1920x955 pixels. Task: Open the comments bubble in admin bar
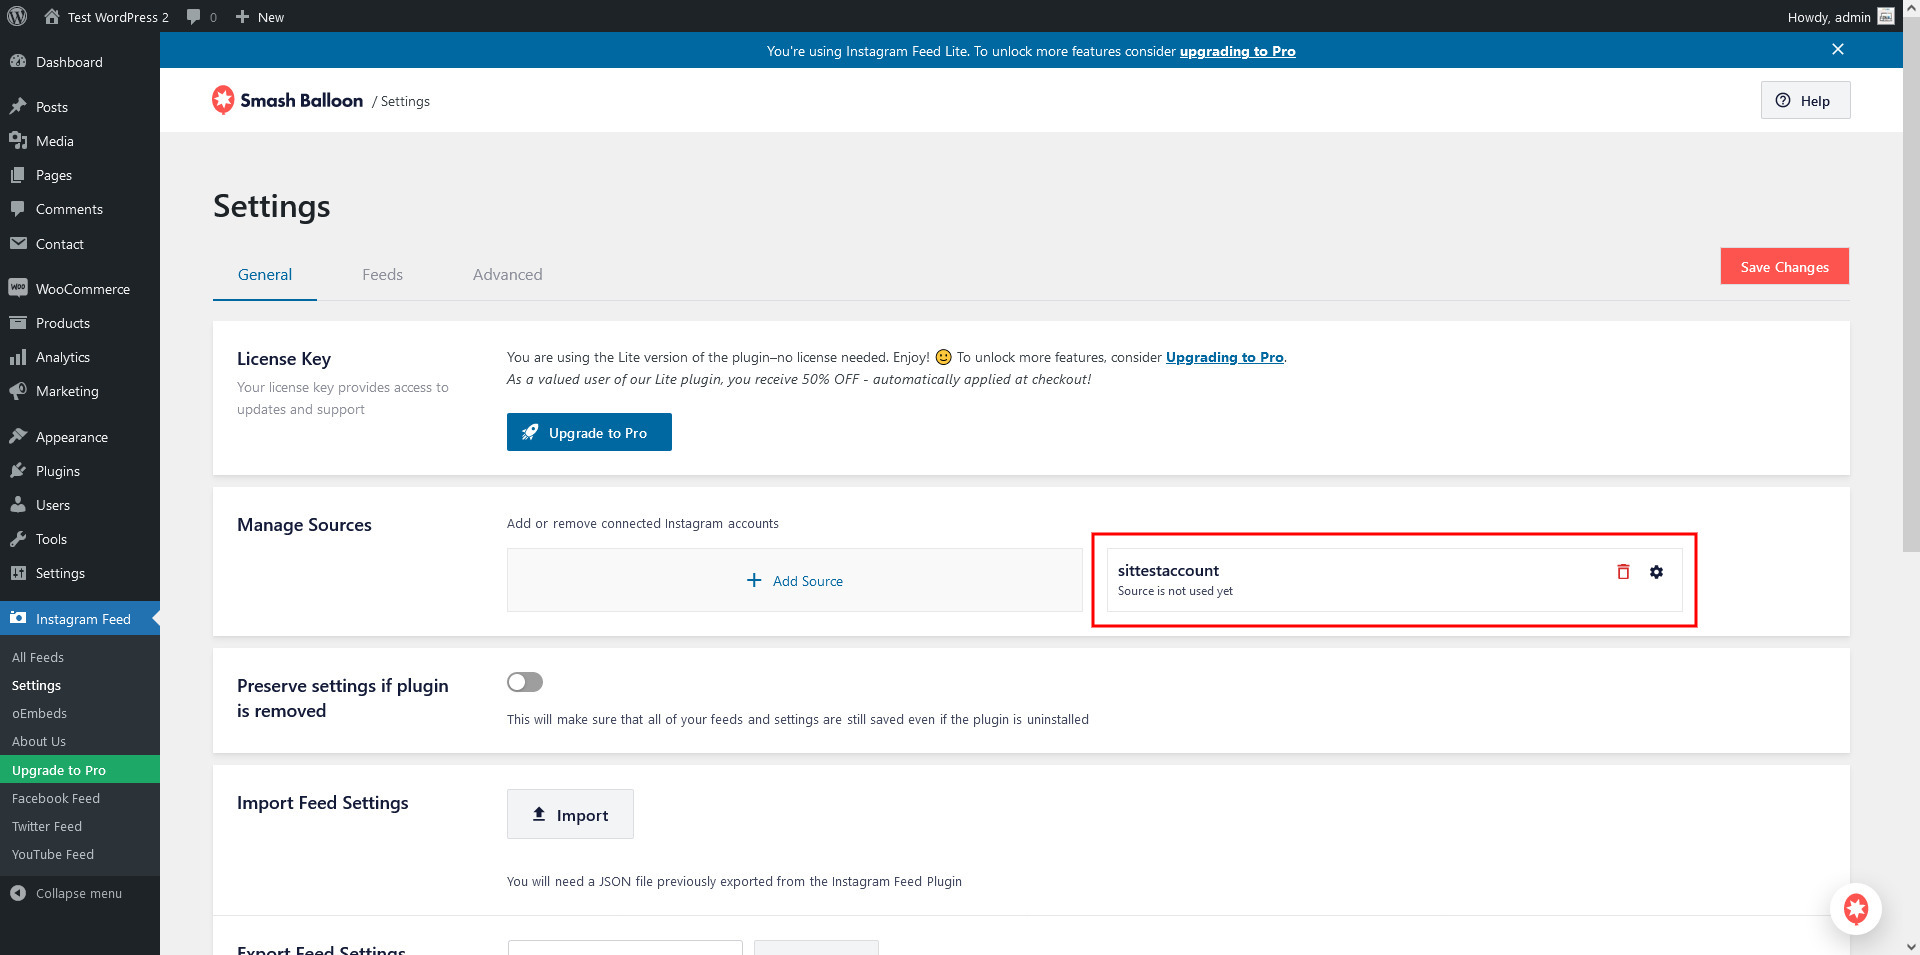point(201,17)
